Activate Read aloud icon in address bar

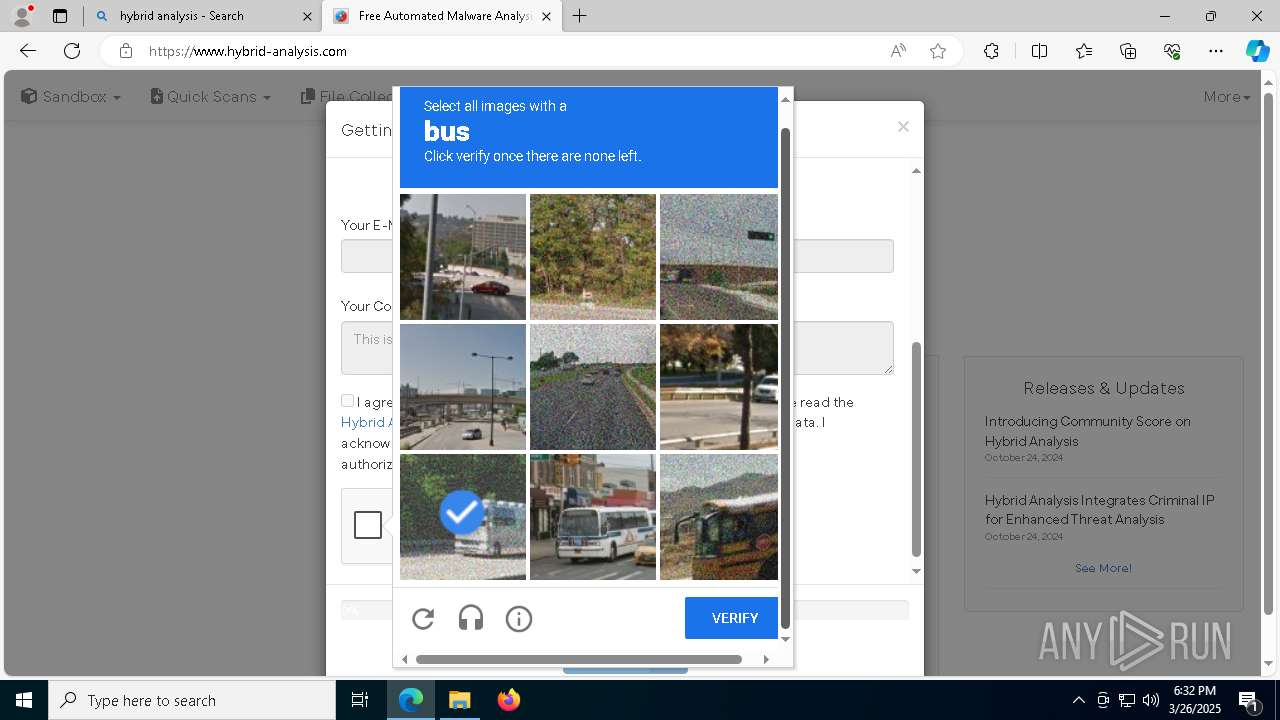[x=898, y=51]
